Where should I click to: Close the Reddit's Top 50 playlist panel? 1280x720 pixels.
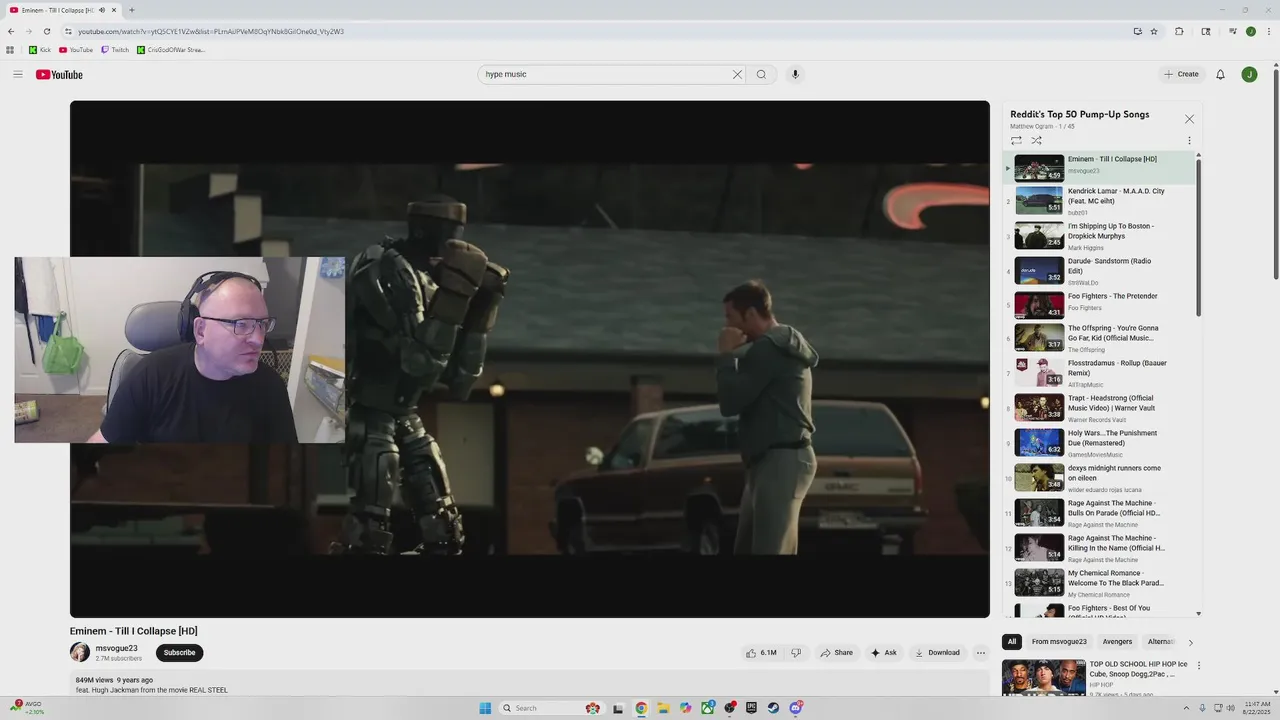pos(1189,119)
